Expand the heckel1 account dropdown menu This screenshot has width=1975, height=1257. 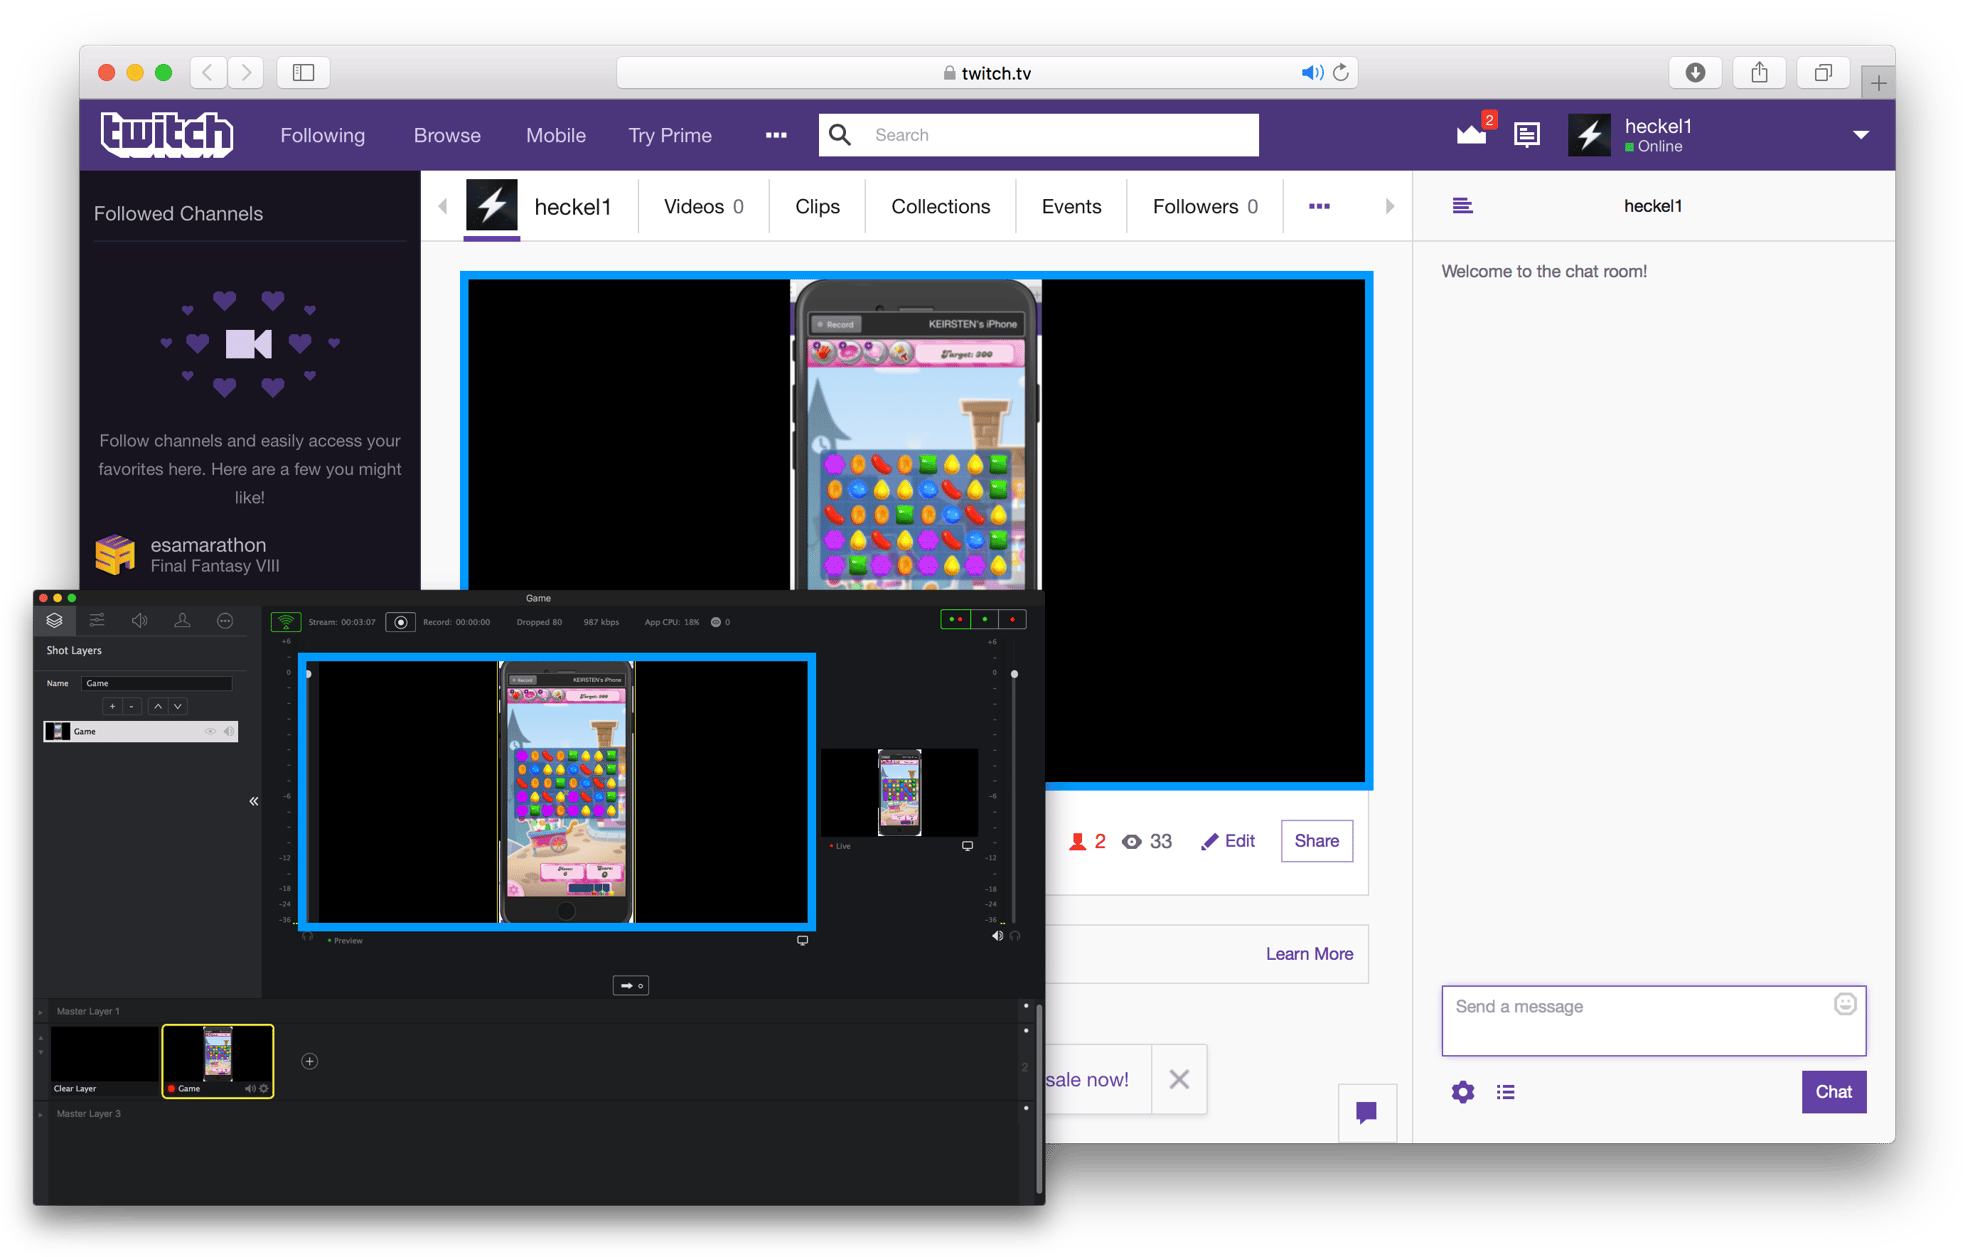[1861, 134]
